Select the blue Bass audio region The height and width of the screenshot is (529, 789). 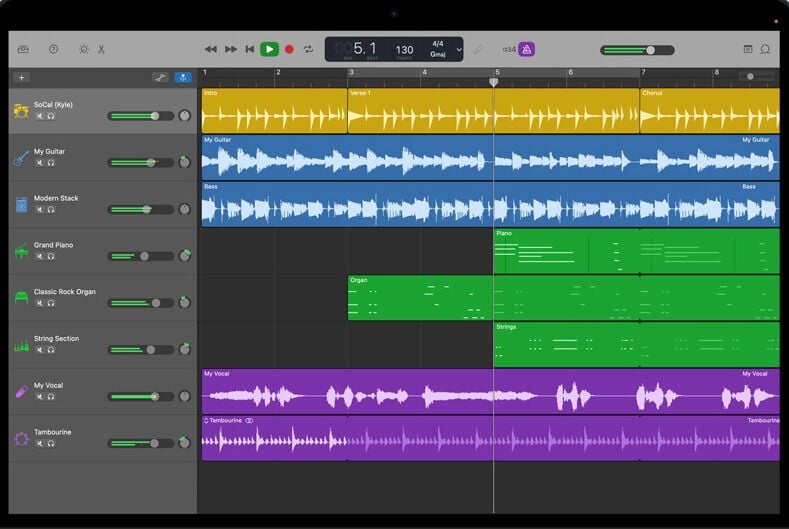[491, 204]
